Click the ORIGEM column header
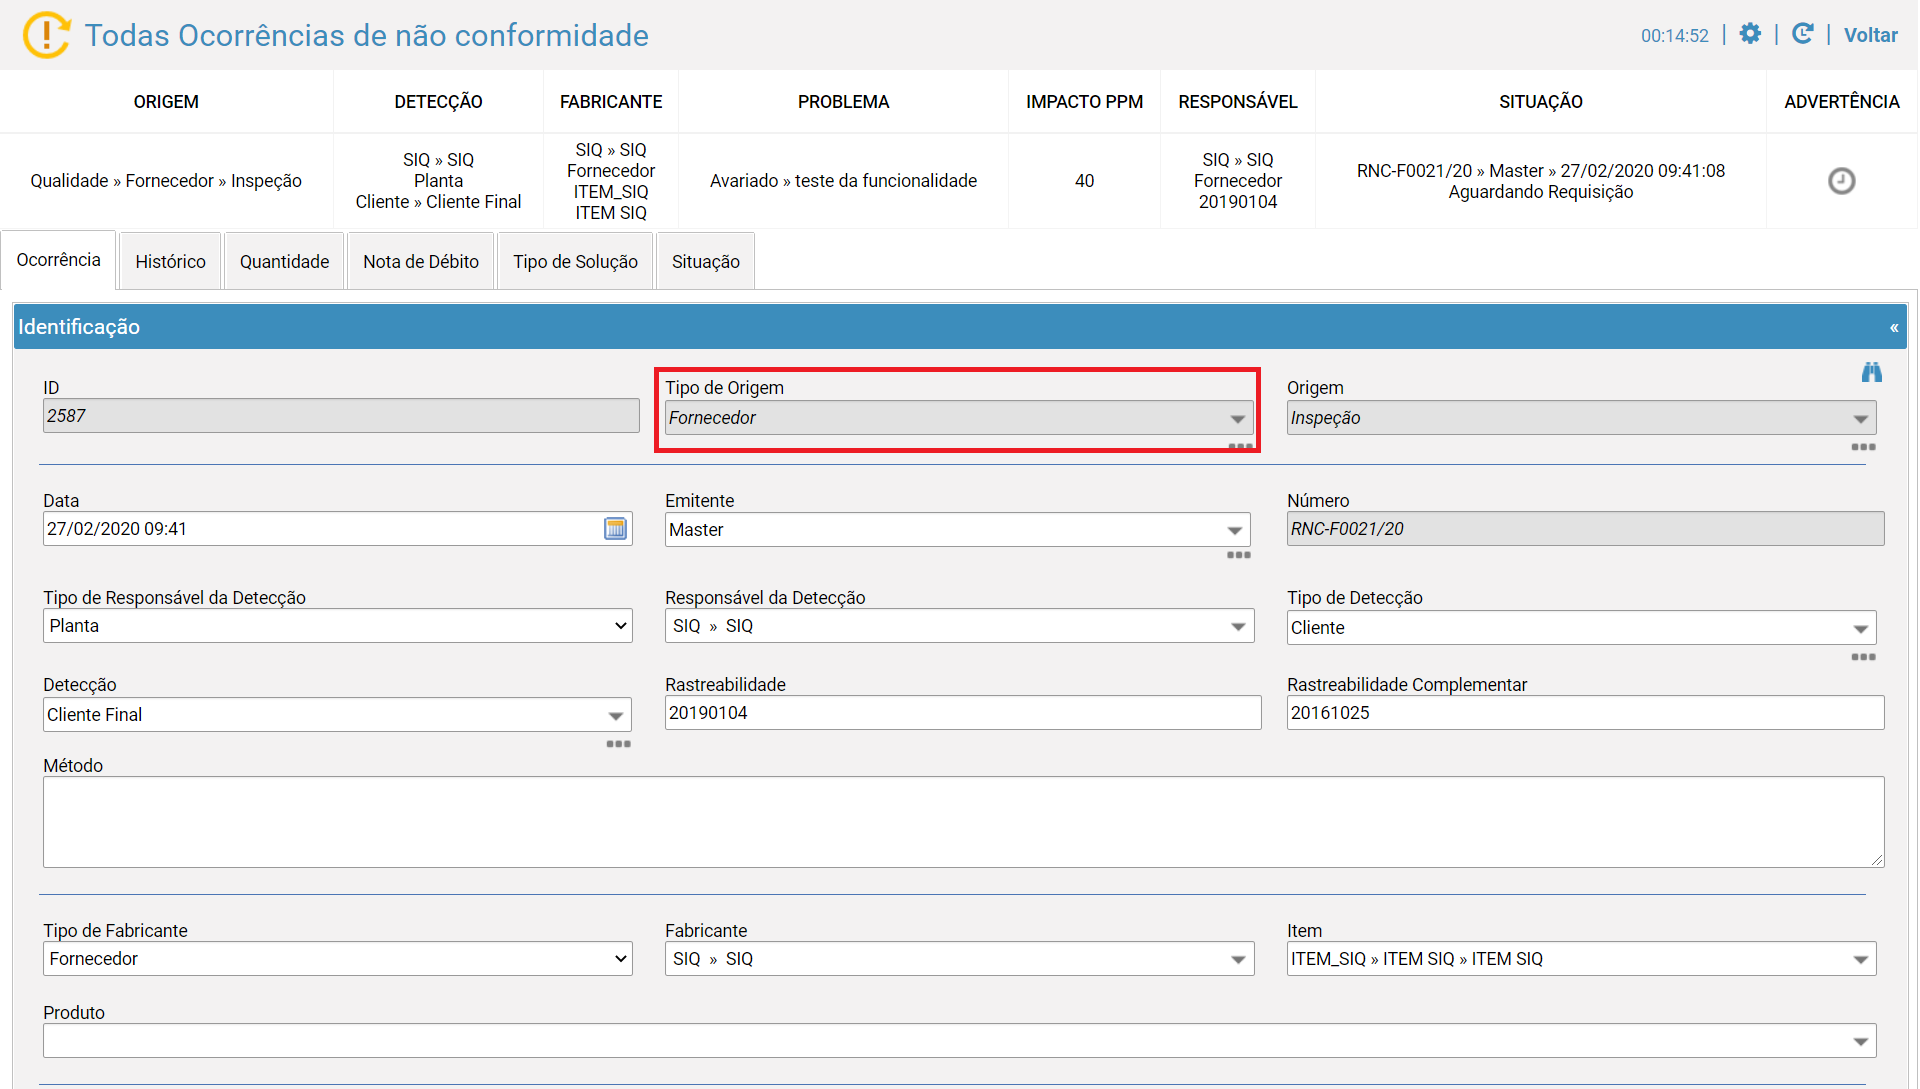1920x1089 pixels. pos(166,102)
